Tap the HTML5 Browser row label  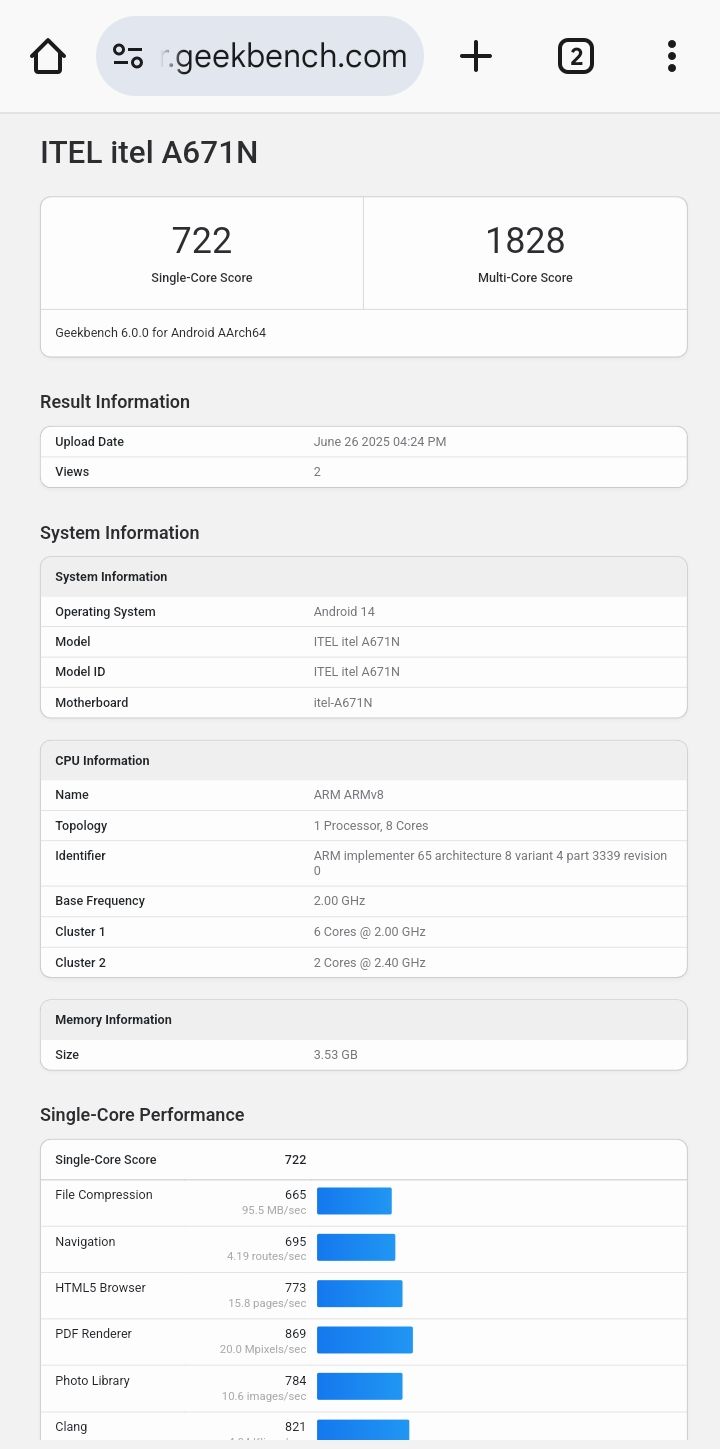(x=100, y=1288)
